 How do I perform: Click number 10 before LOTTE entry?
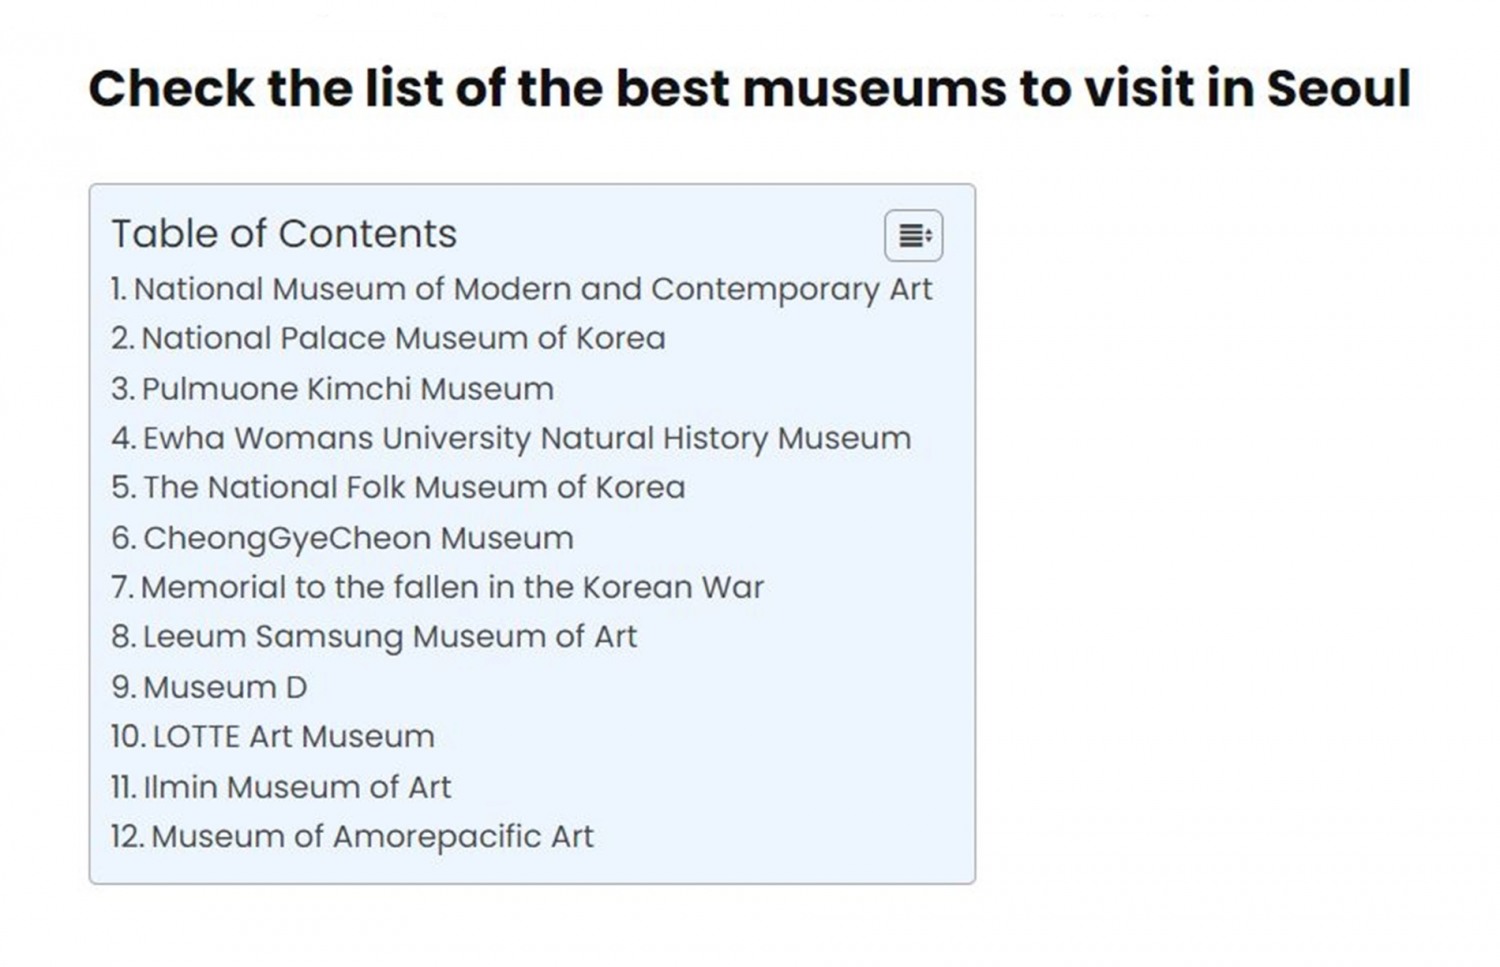coord(128,737)
